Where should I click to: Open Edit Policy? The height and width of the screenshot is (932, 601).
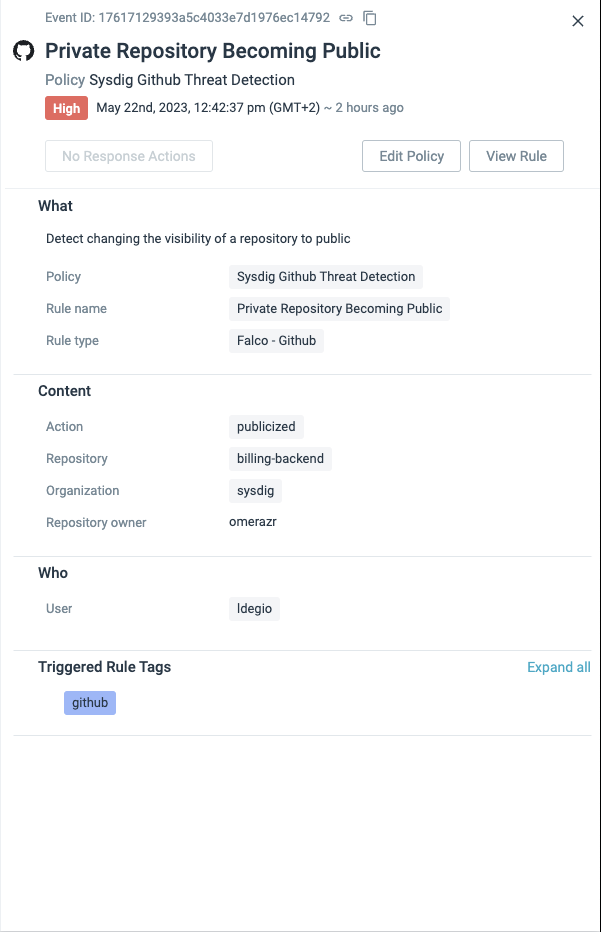point(411,155)
